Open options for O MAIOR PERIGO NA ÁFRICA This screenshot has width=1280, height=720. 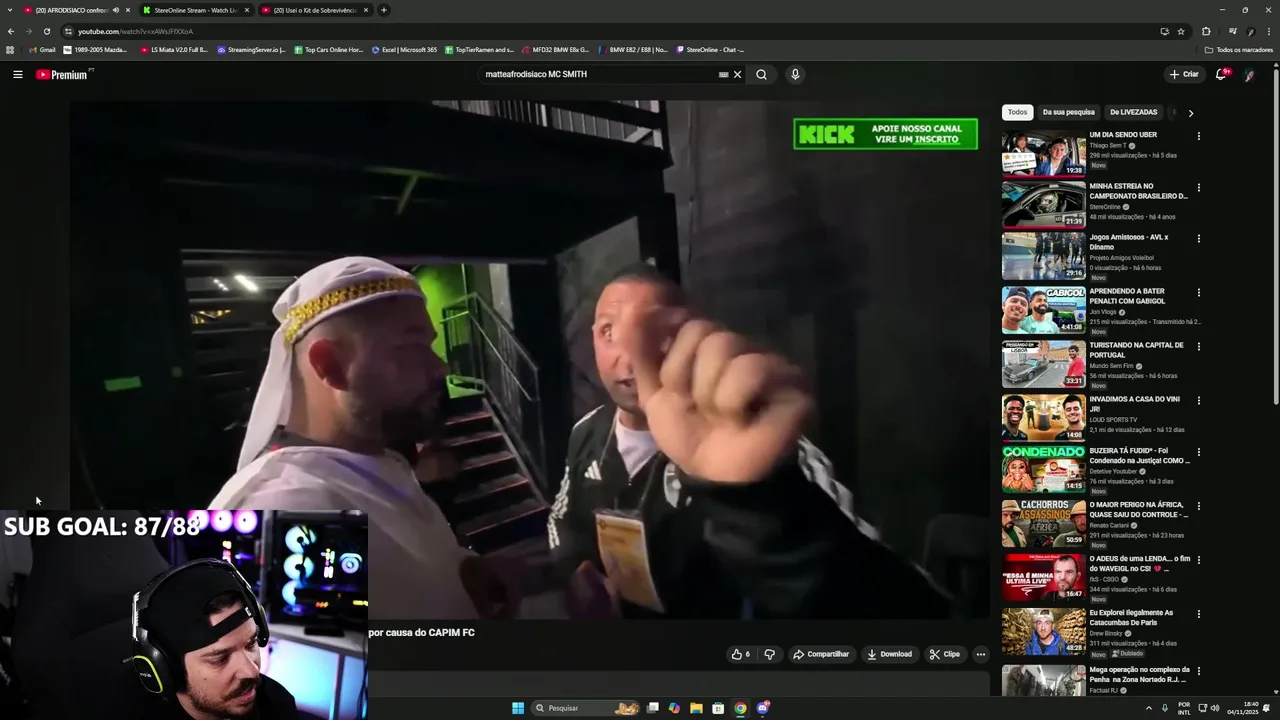tap(1198, 506)
